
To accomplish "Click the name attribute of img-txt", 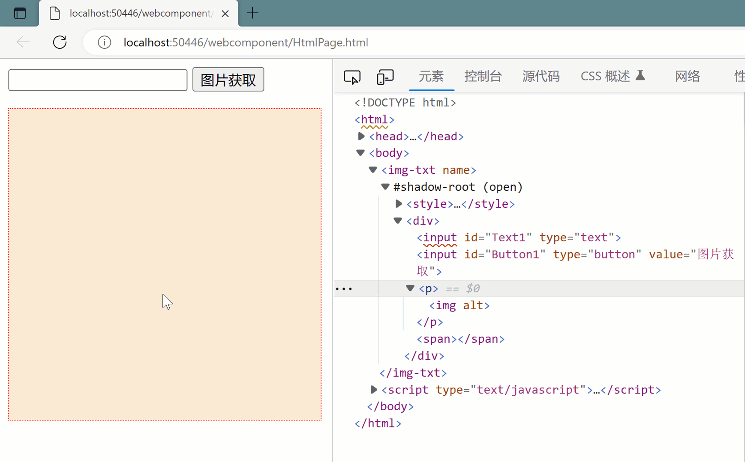I will pyautogui.click(x=456, y=170).
